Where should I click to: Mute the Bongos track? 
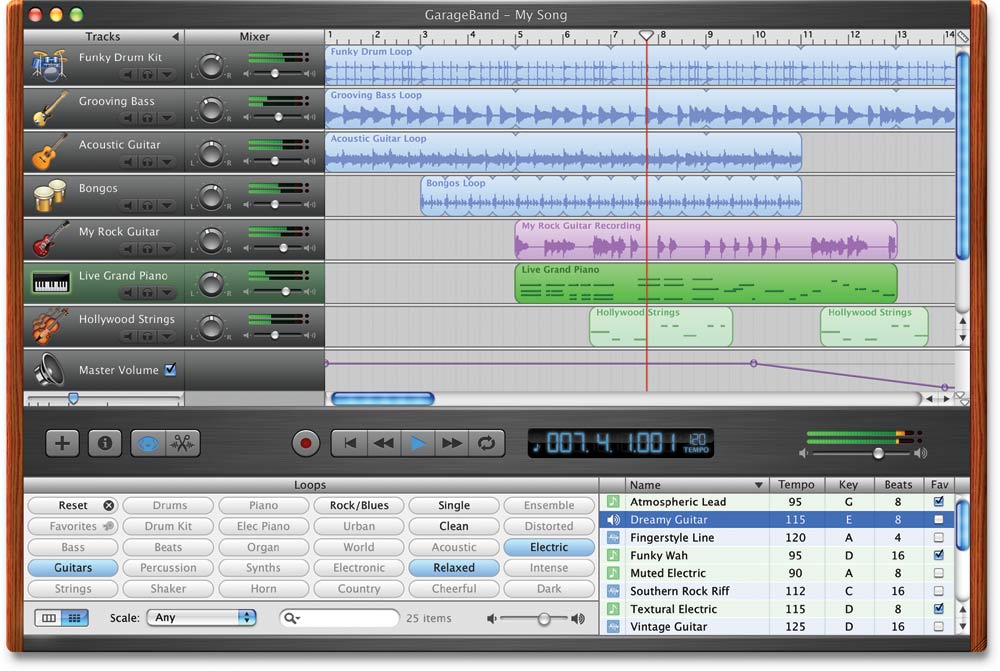pyautogui.click(x=128, y=205)
